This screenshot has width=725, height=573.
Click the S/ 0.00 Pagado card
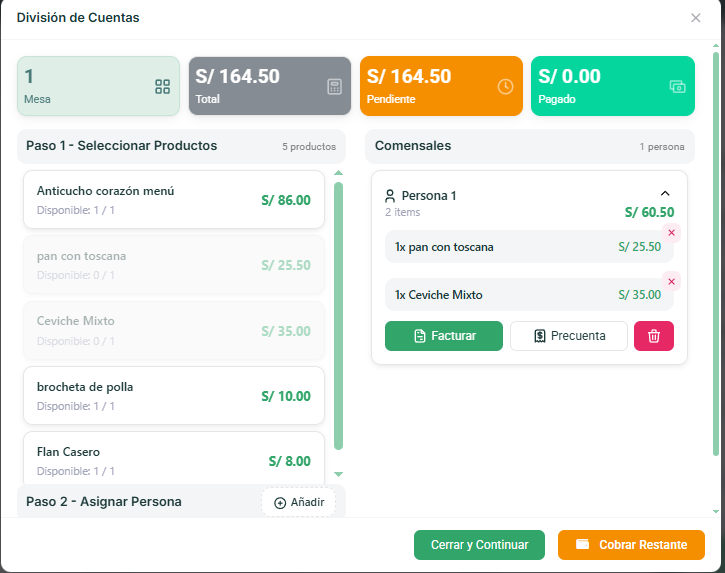[613, 86]
